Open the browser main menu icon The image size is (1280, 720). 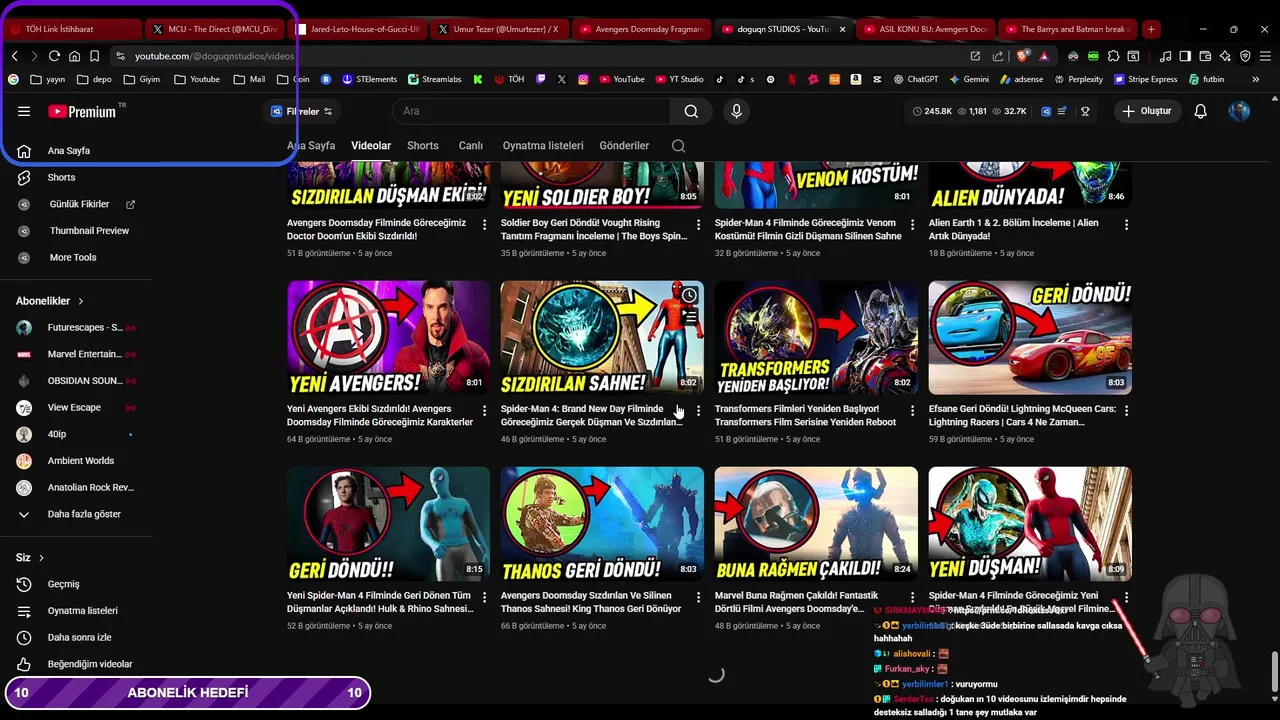coord(1265,56)
